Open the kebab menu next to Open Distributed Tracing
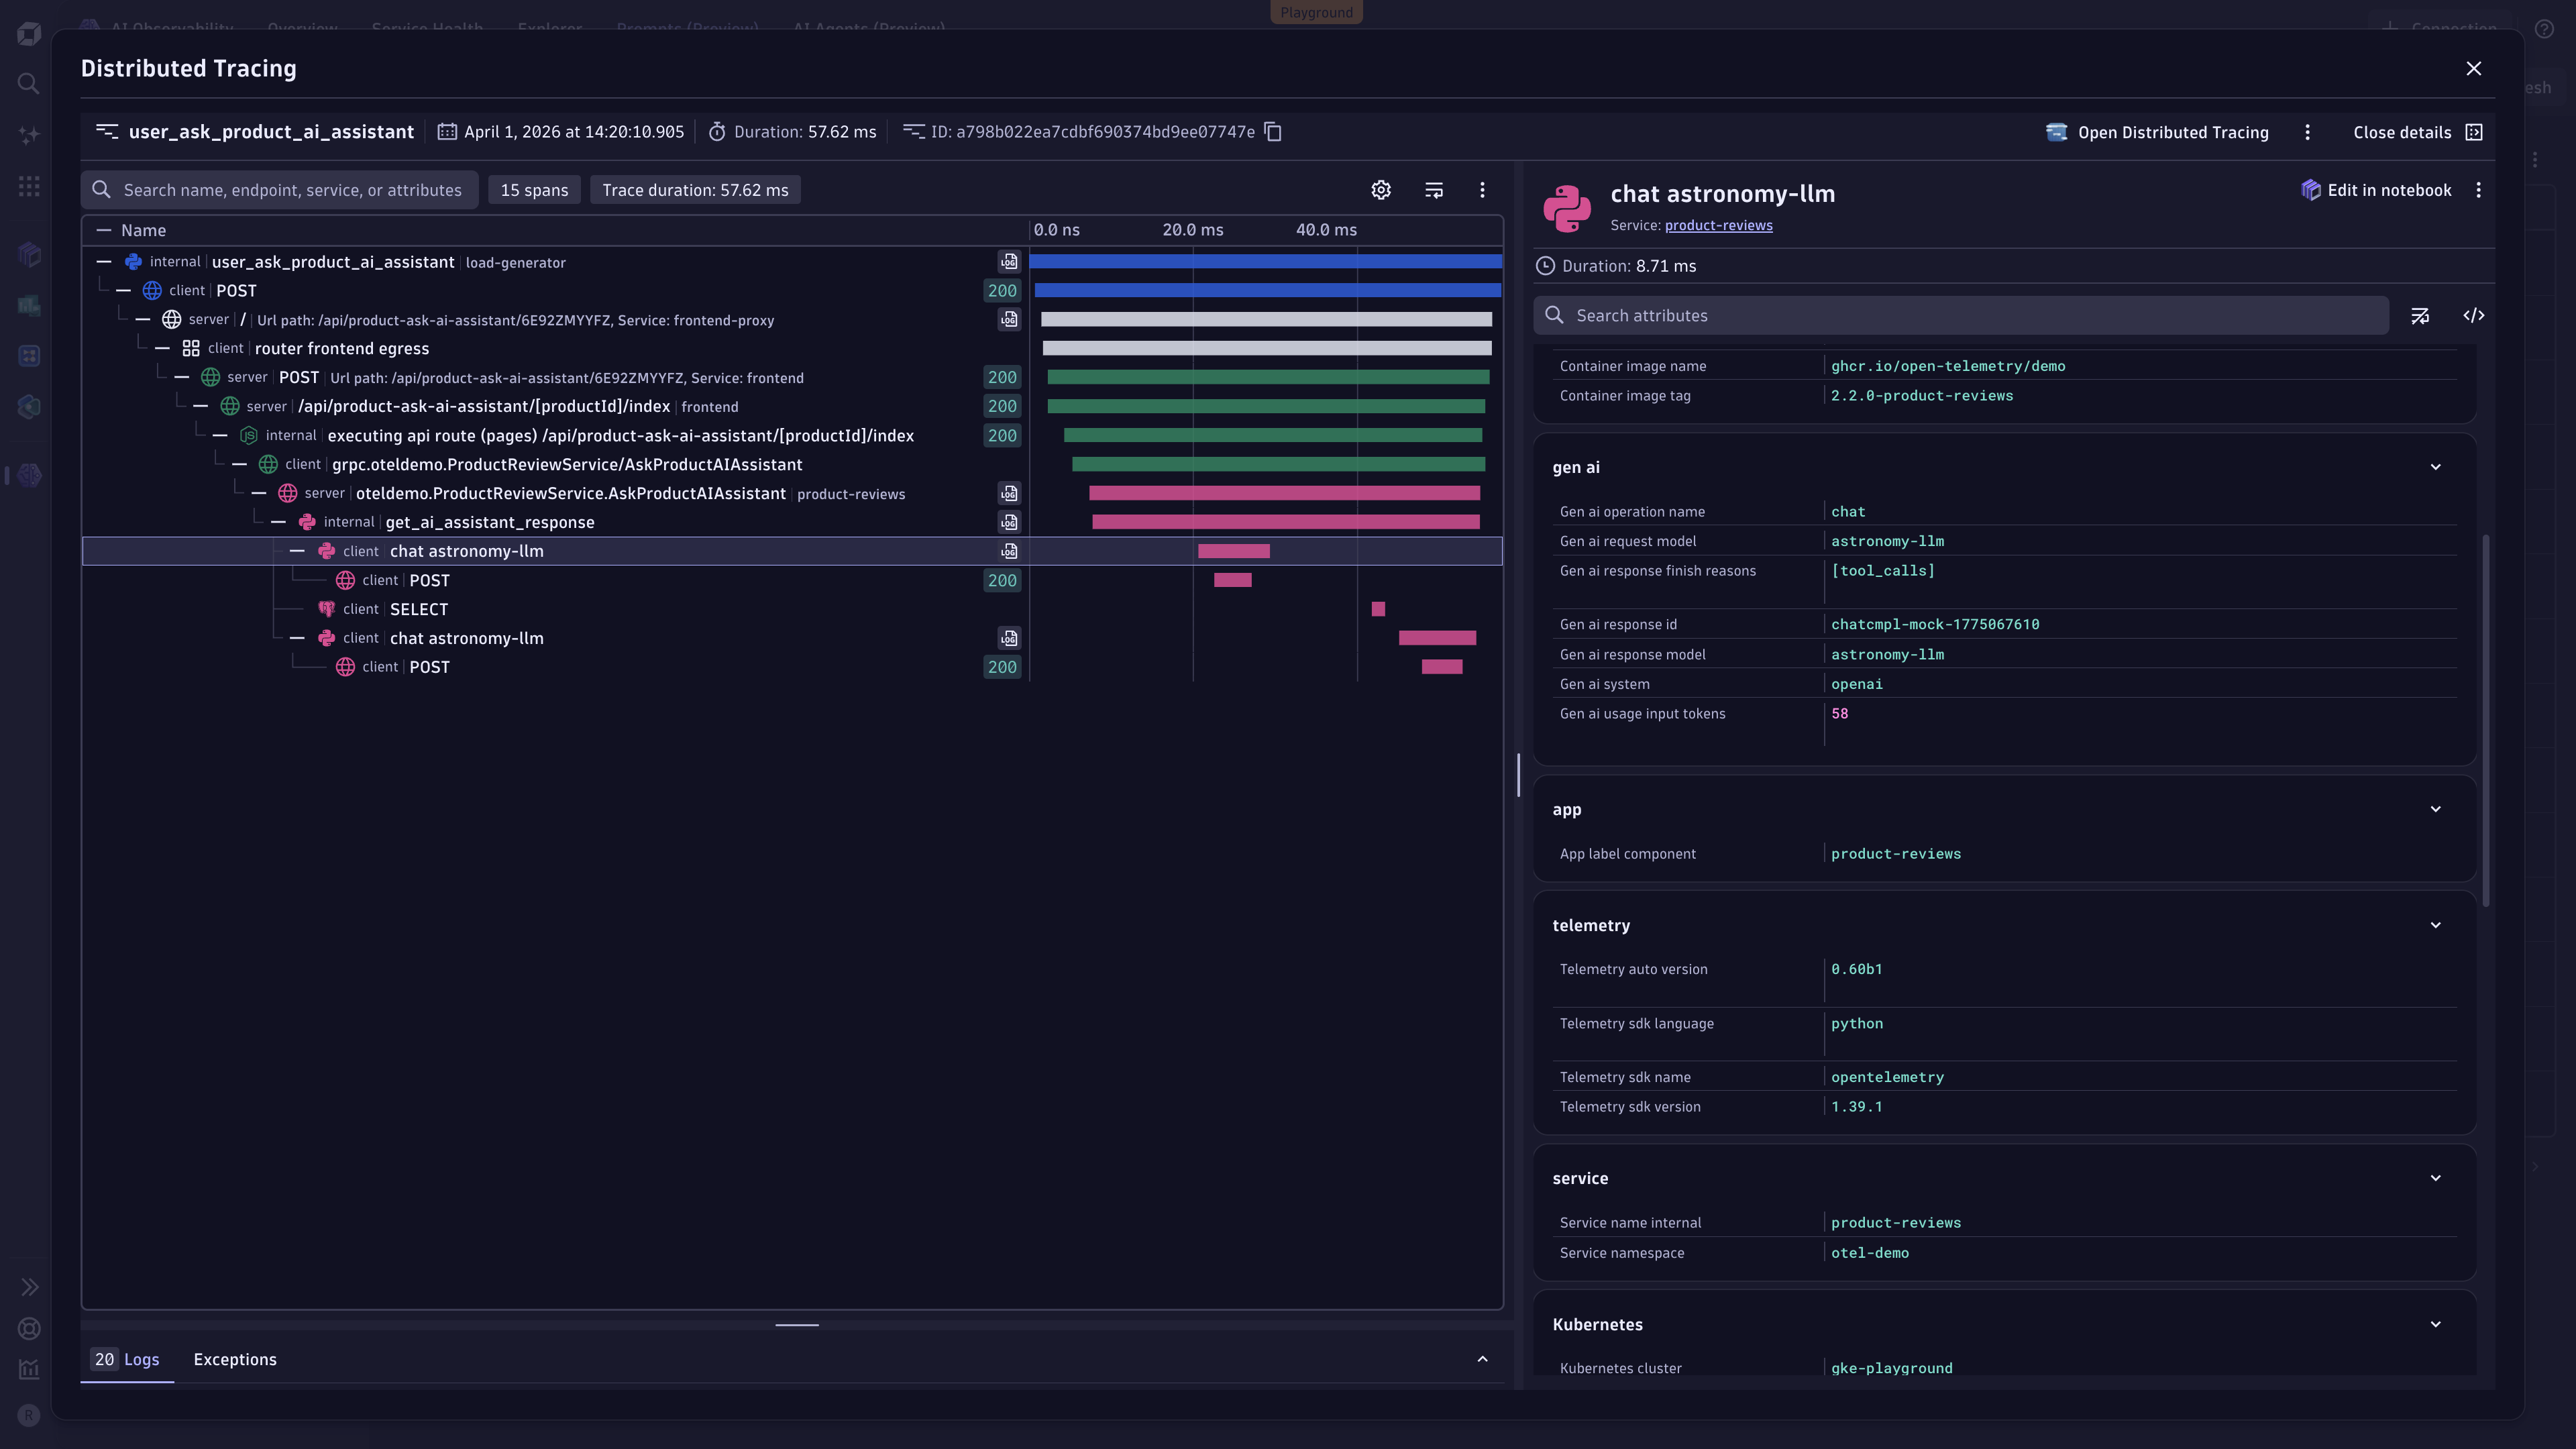 (2307, 131)
